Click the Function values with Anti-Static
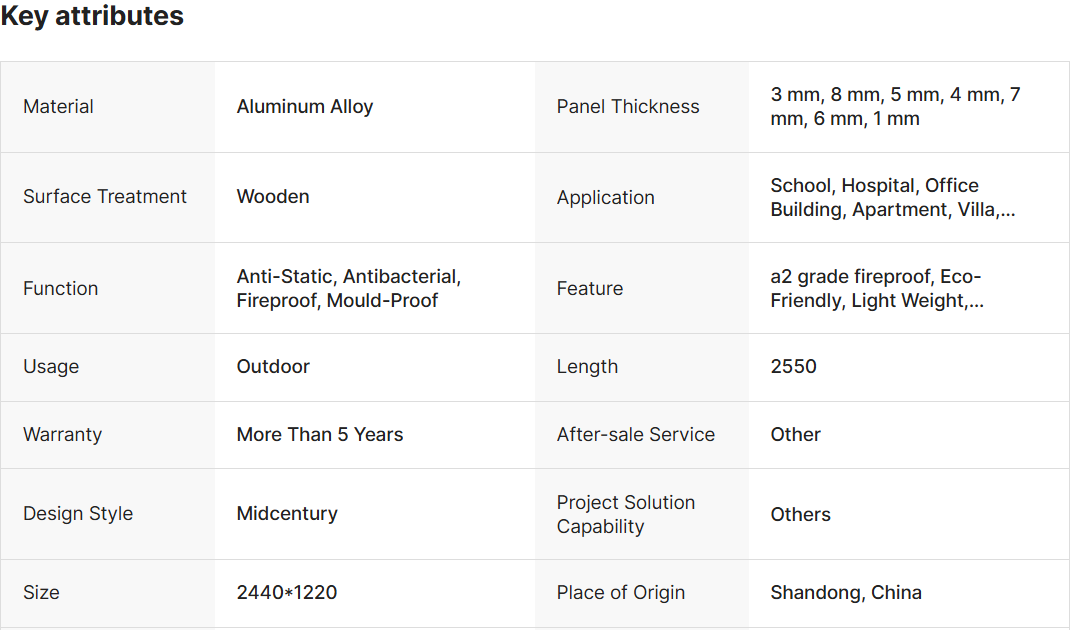The width and height of the screenshot is (1074, 630). (348, 288)
